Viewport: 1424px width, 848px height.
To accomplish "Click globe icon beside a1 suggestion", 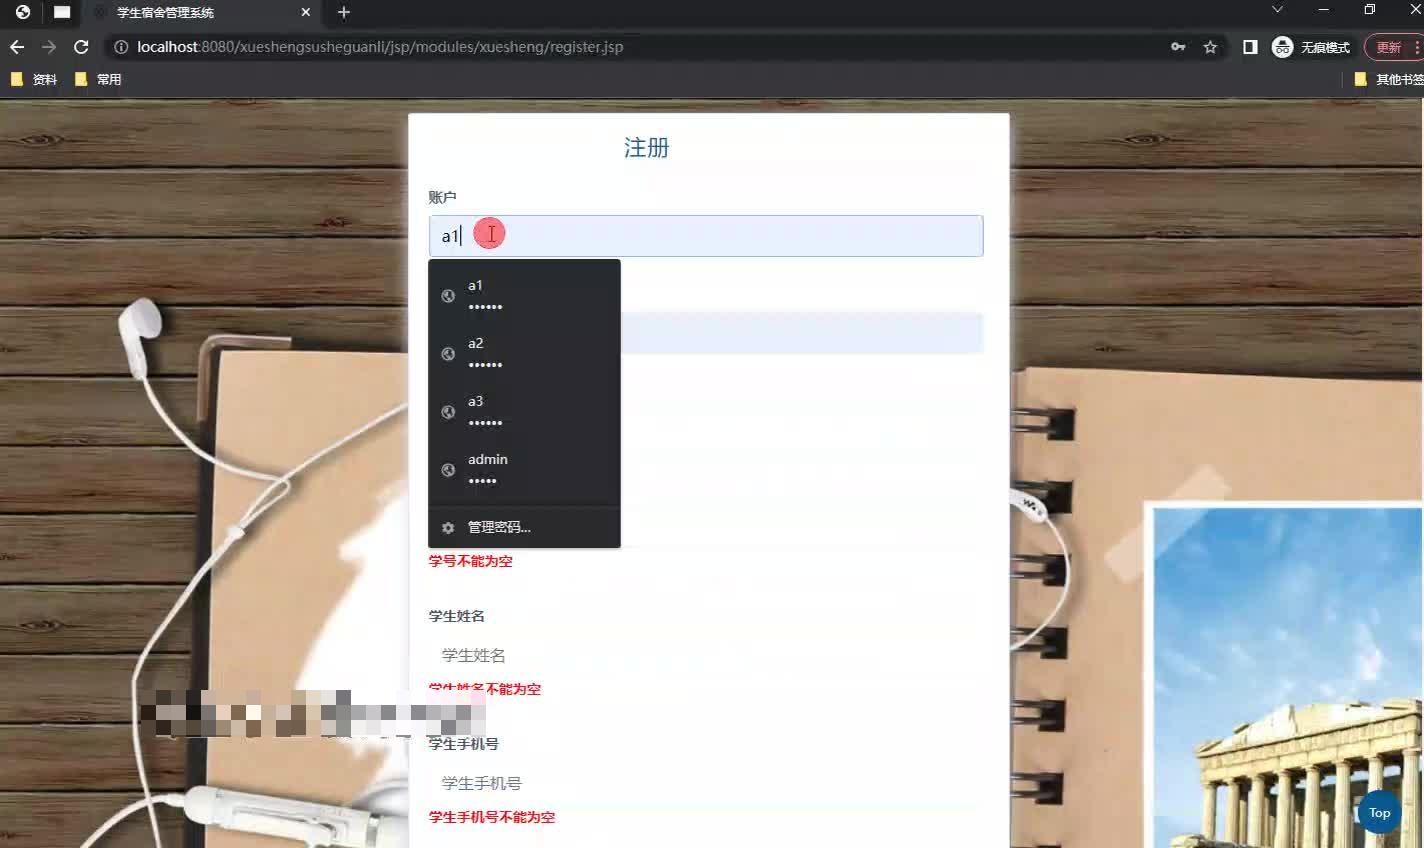I will click(448, 295).
